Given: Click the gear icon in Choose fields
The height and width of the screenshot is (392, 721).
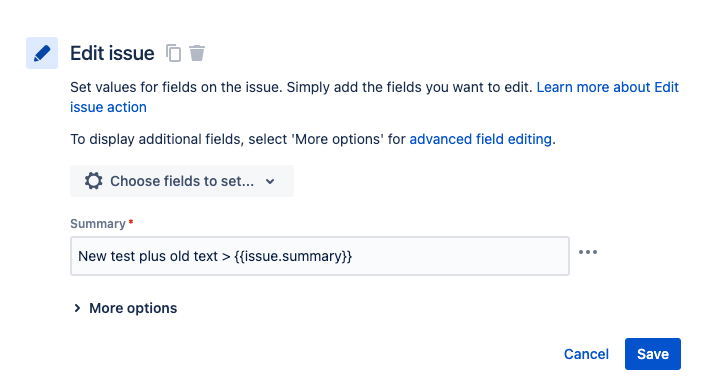Looking at the screenshot, I should tap(93, 181).
